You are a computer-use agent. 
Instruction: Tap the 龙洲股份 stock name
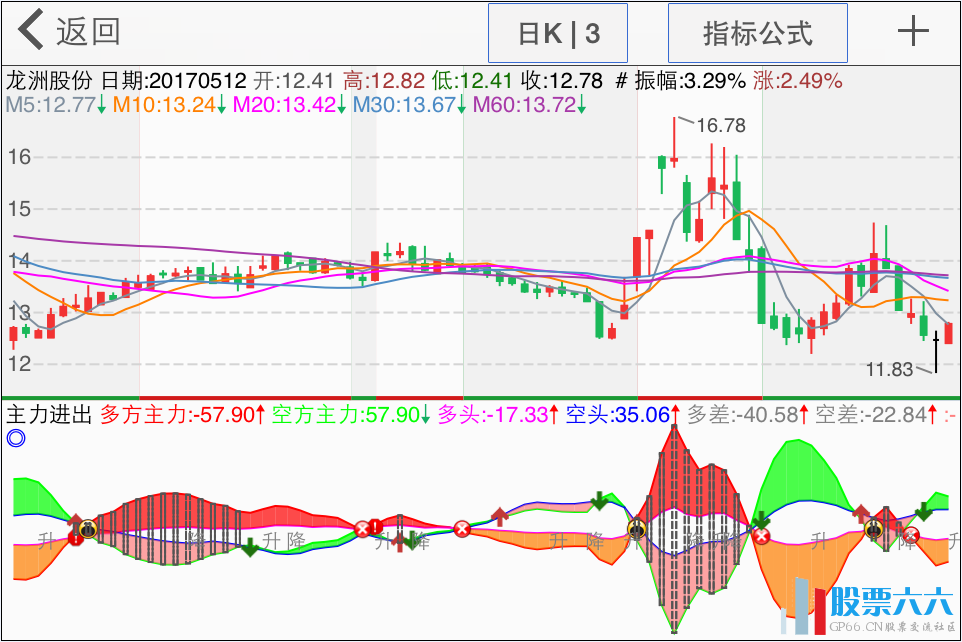pos(49,81)
